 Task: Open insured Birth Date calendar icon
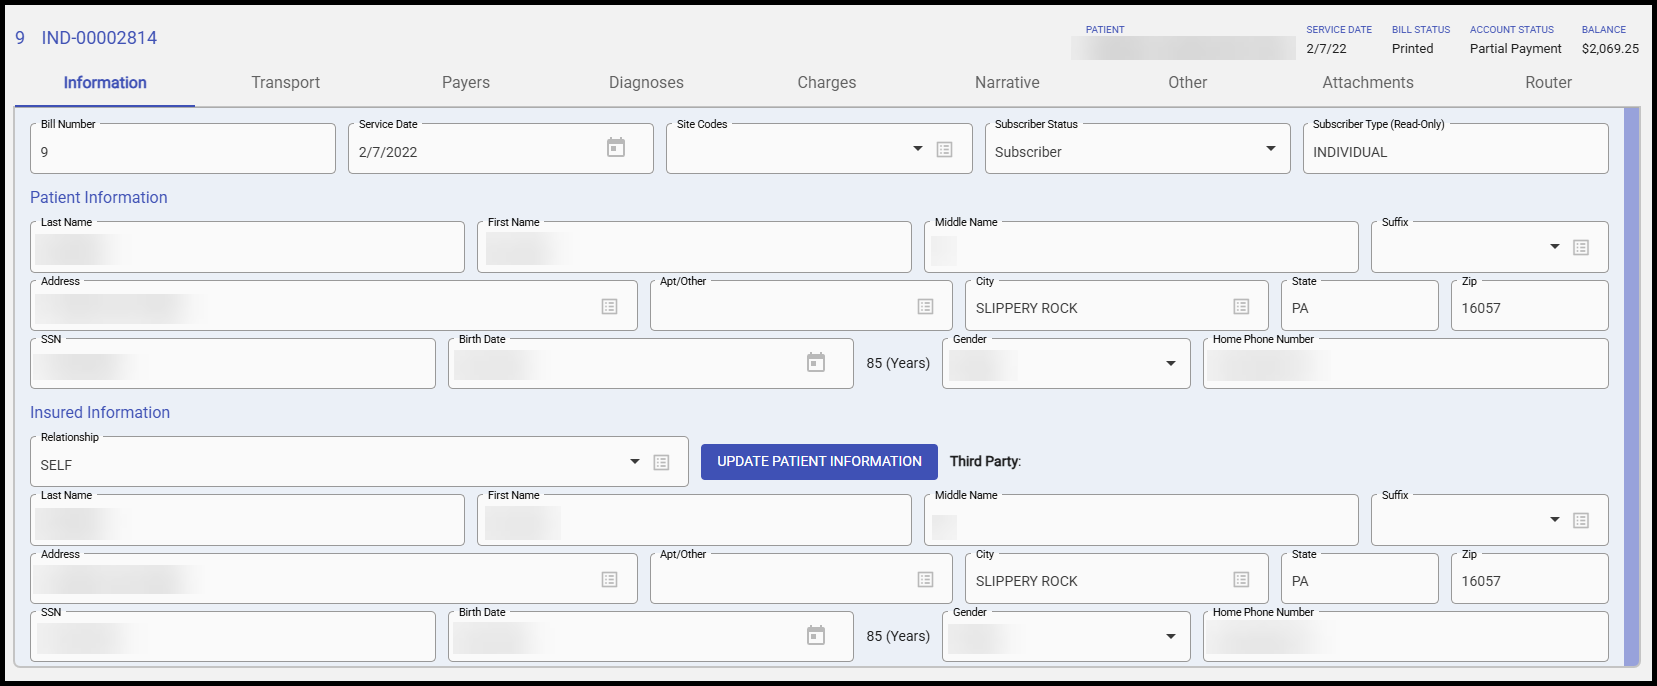click(816, 635)
